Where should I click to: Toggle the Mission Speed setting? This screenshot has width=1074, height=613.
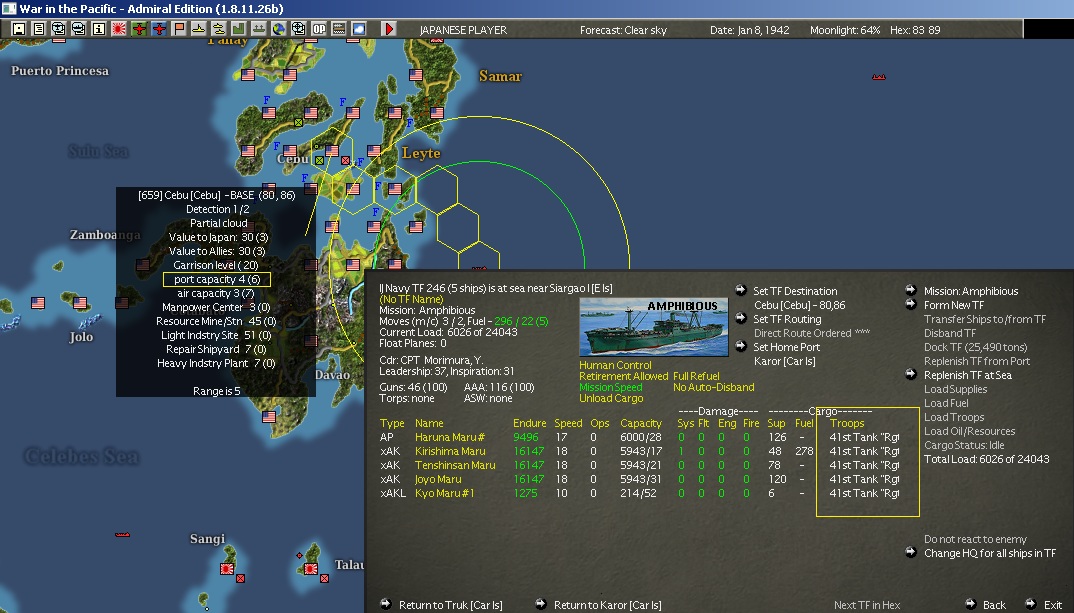[611, 387]
